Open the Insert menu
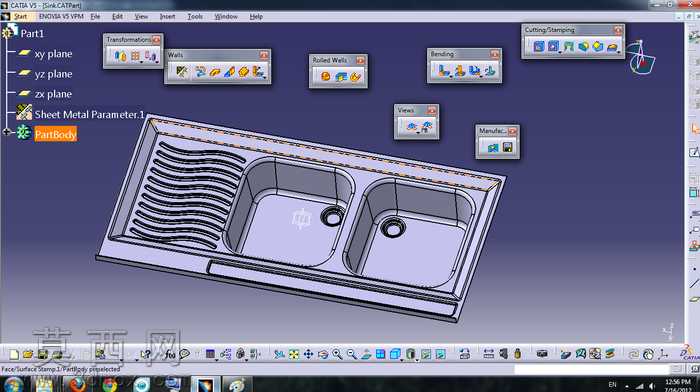Viewport: 700px width, 392px height. coord(167,17)
